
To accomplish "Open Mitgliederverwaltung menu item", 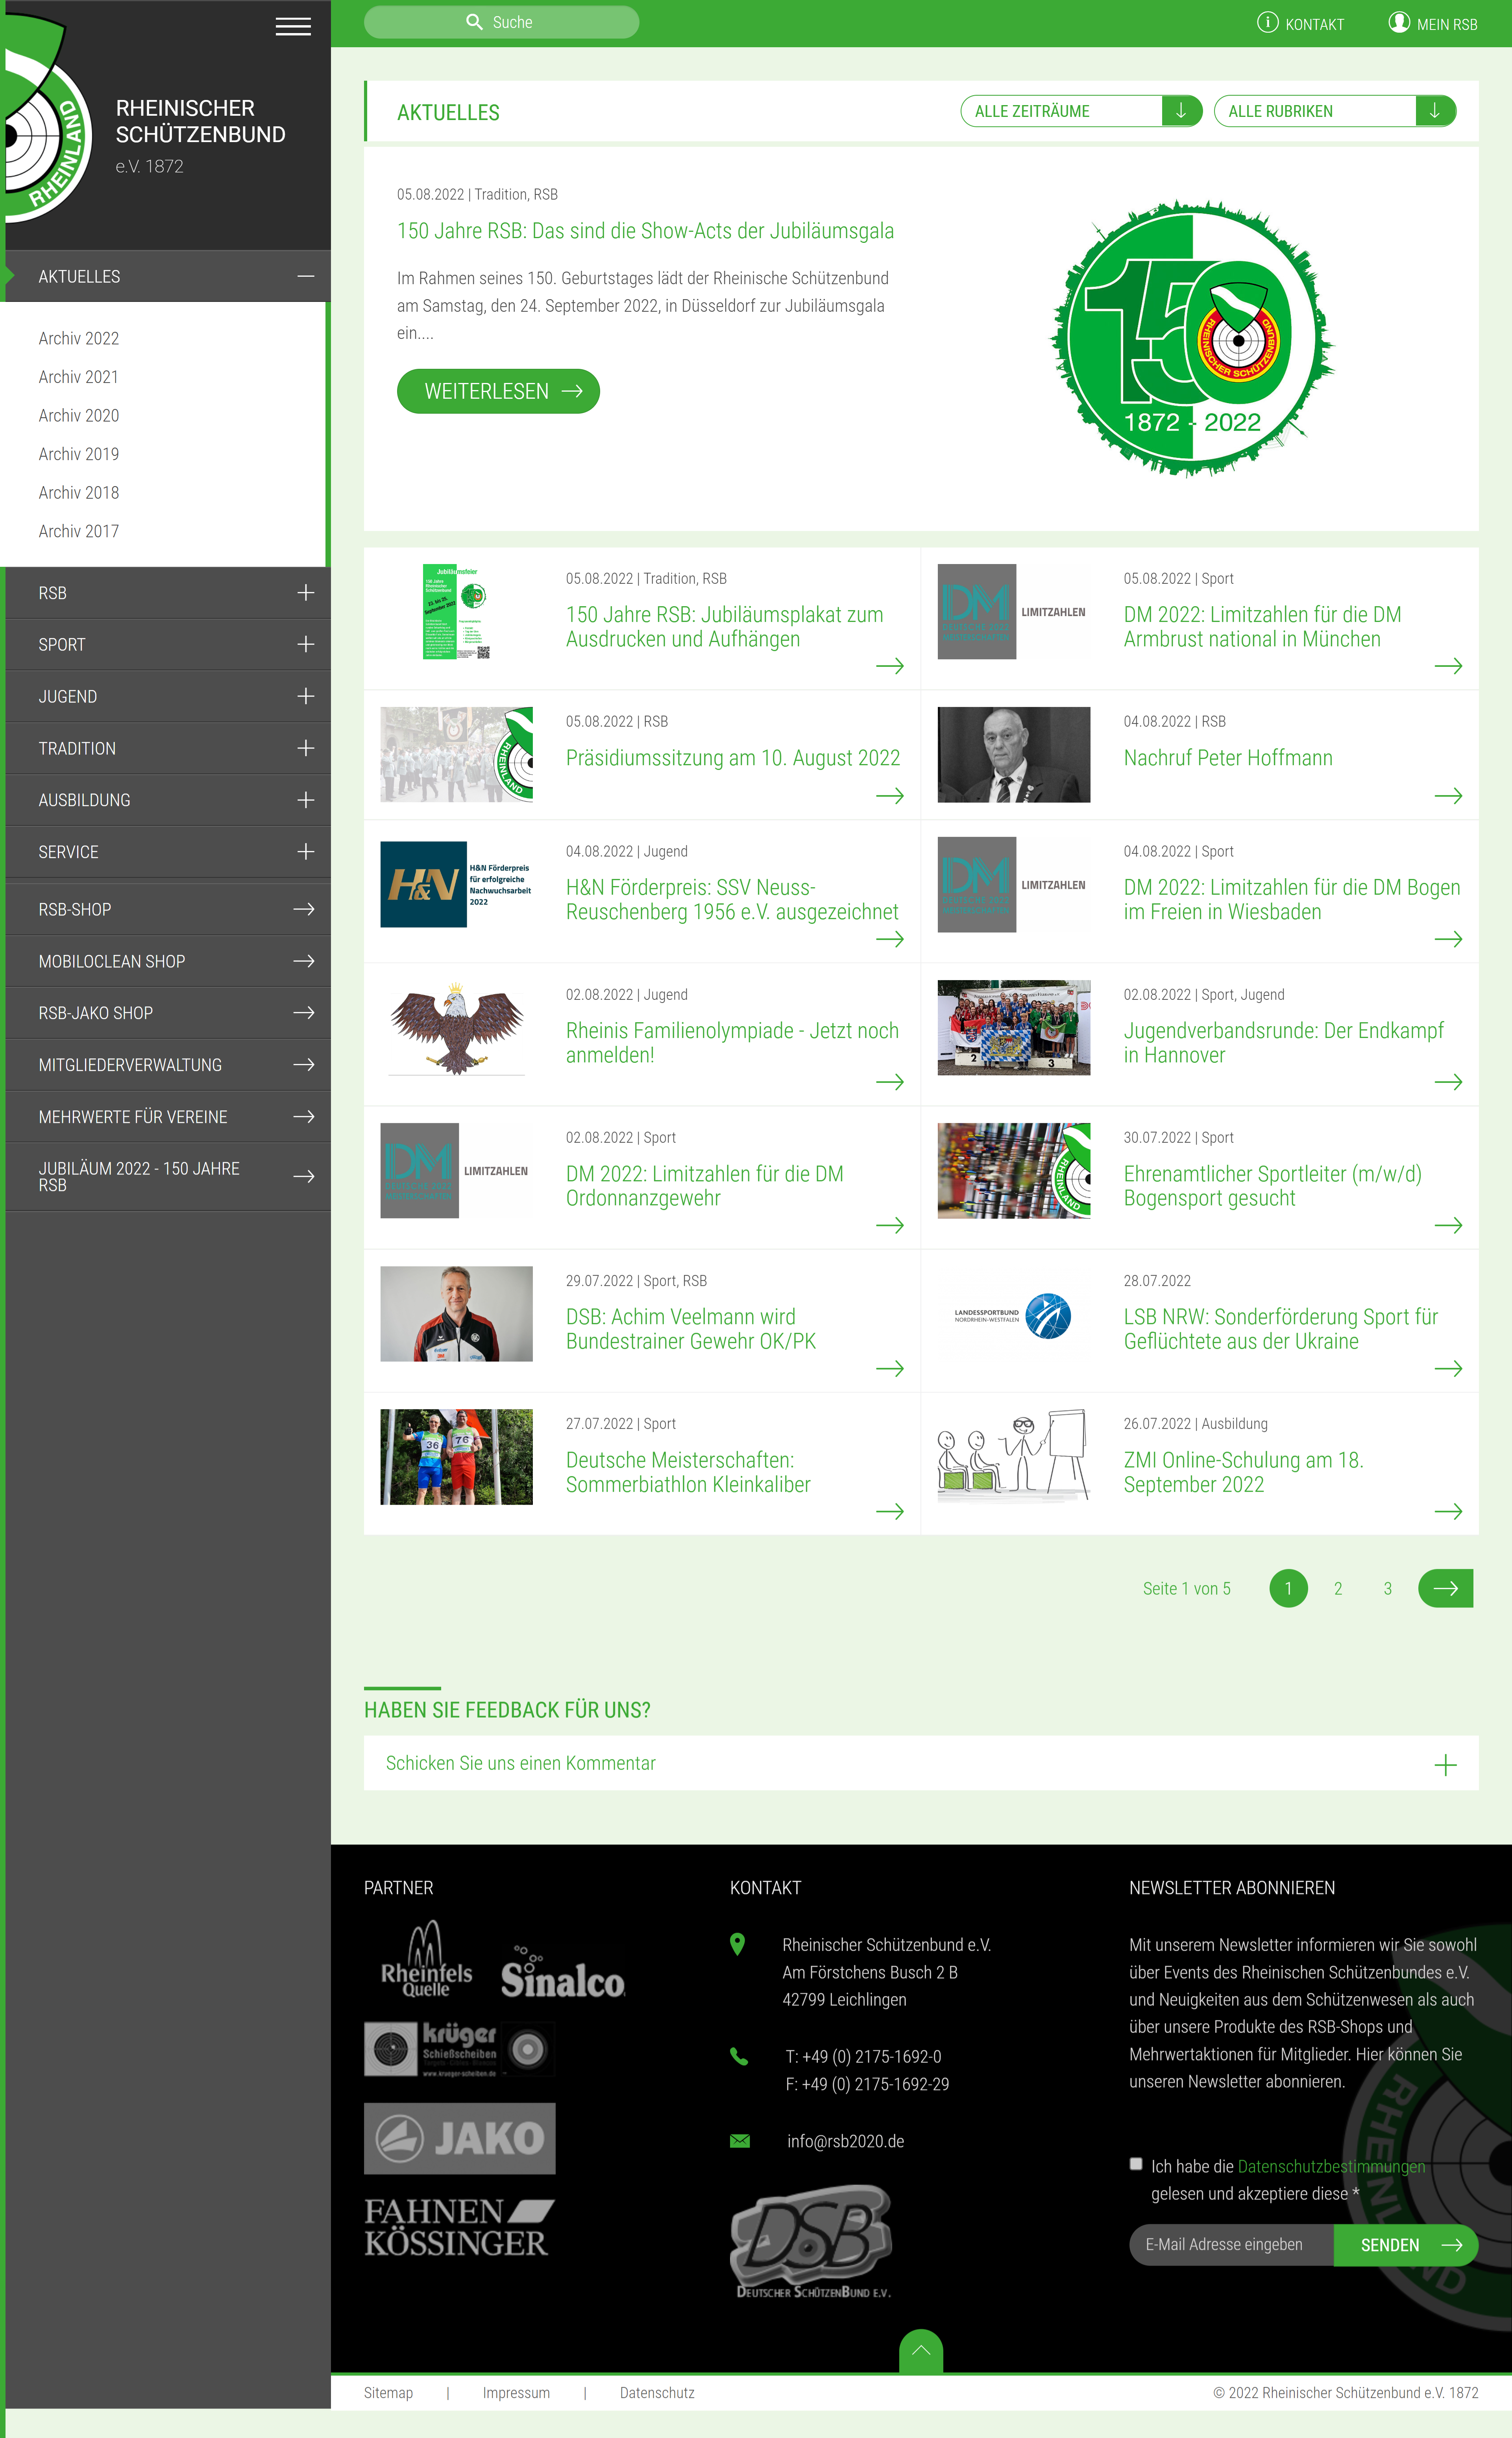I will (x=168, y=1065).
